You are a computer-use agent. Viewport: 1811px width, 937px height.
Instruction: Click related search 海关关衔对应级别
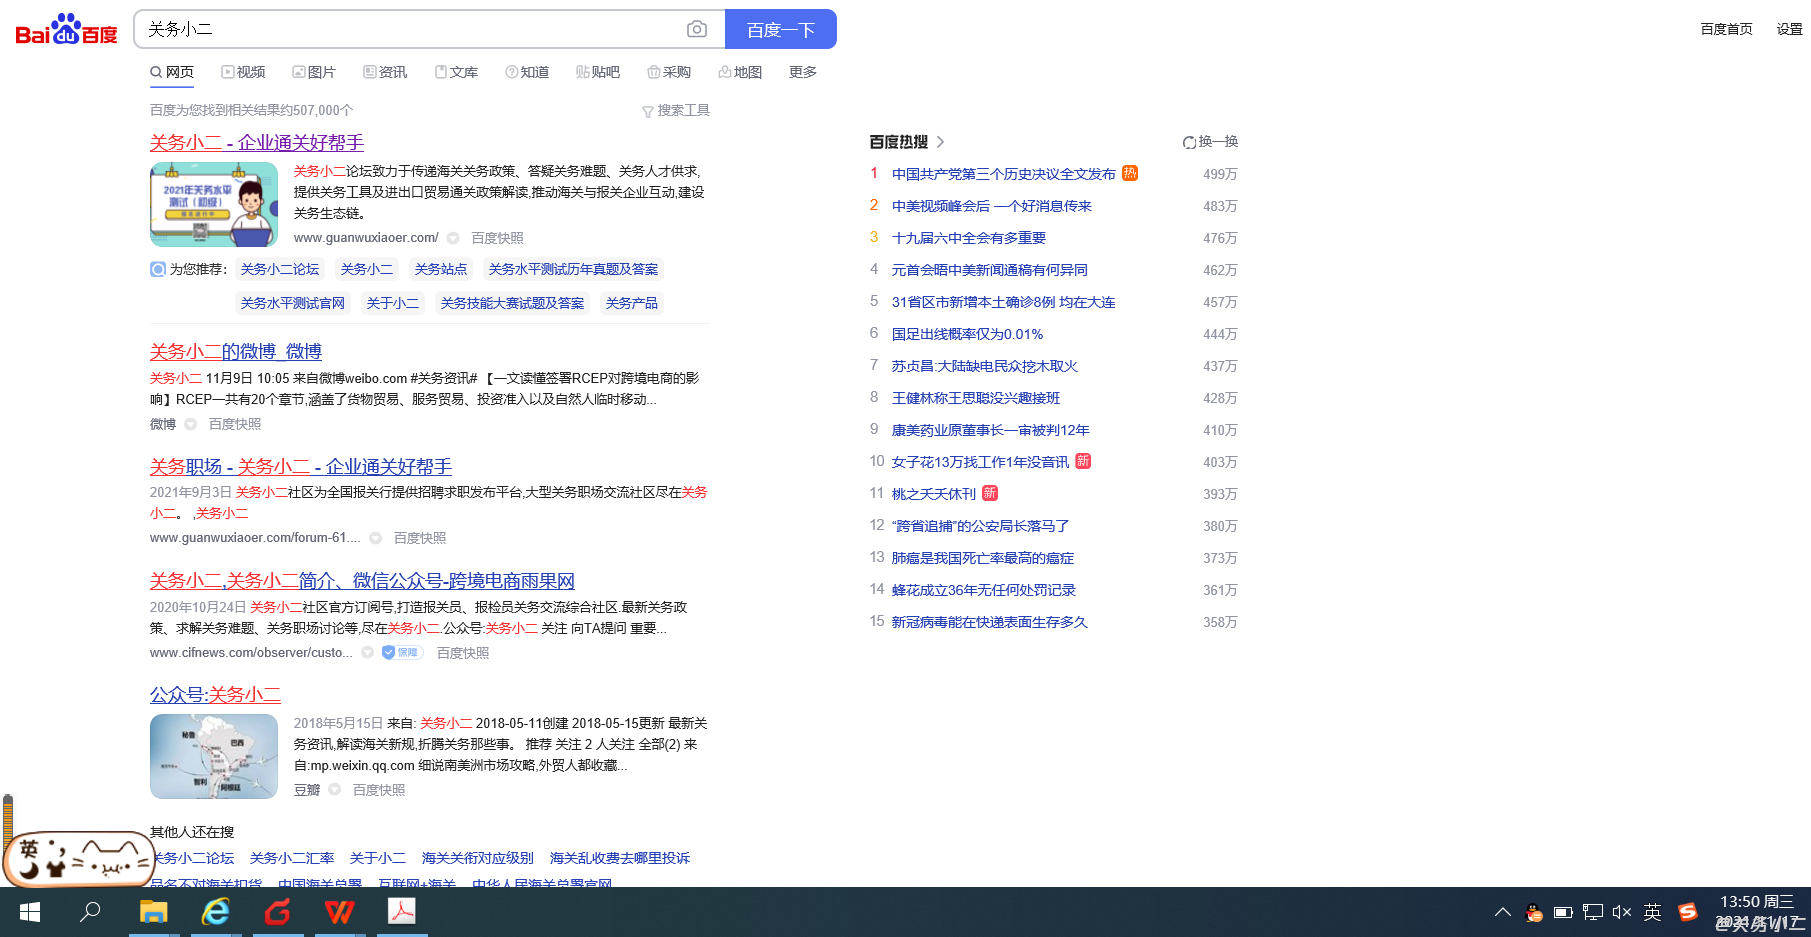(478, 858)
